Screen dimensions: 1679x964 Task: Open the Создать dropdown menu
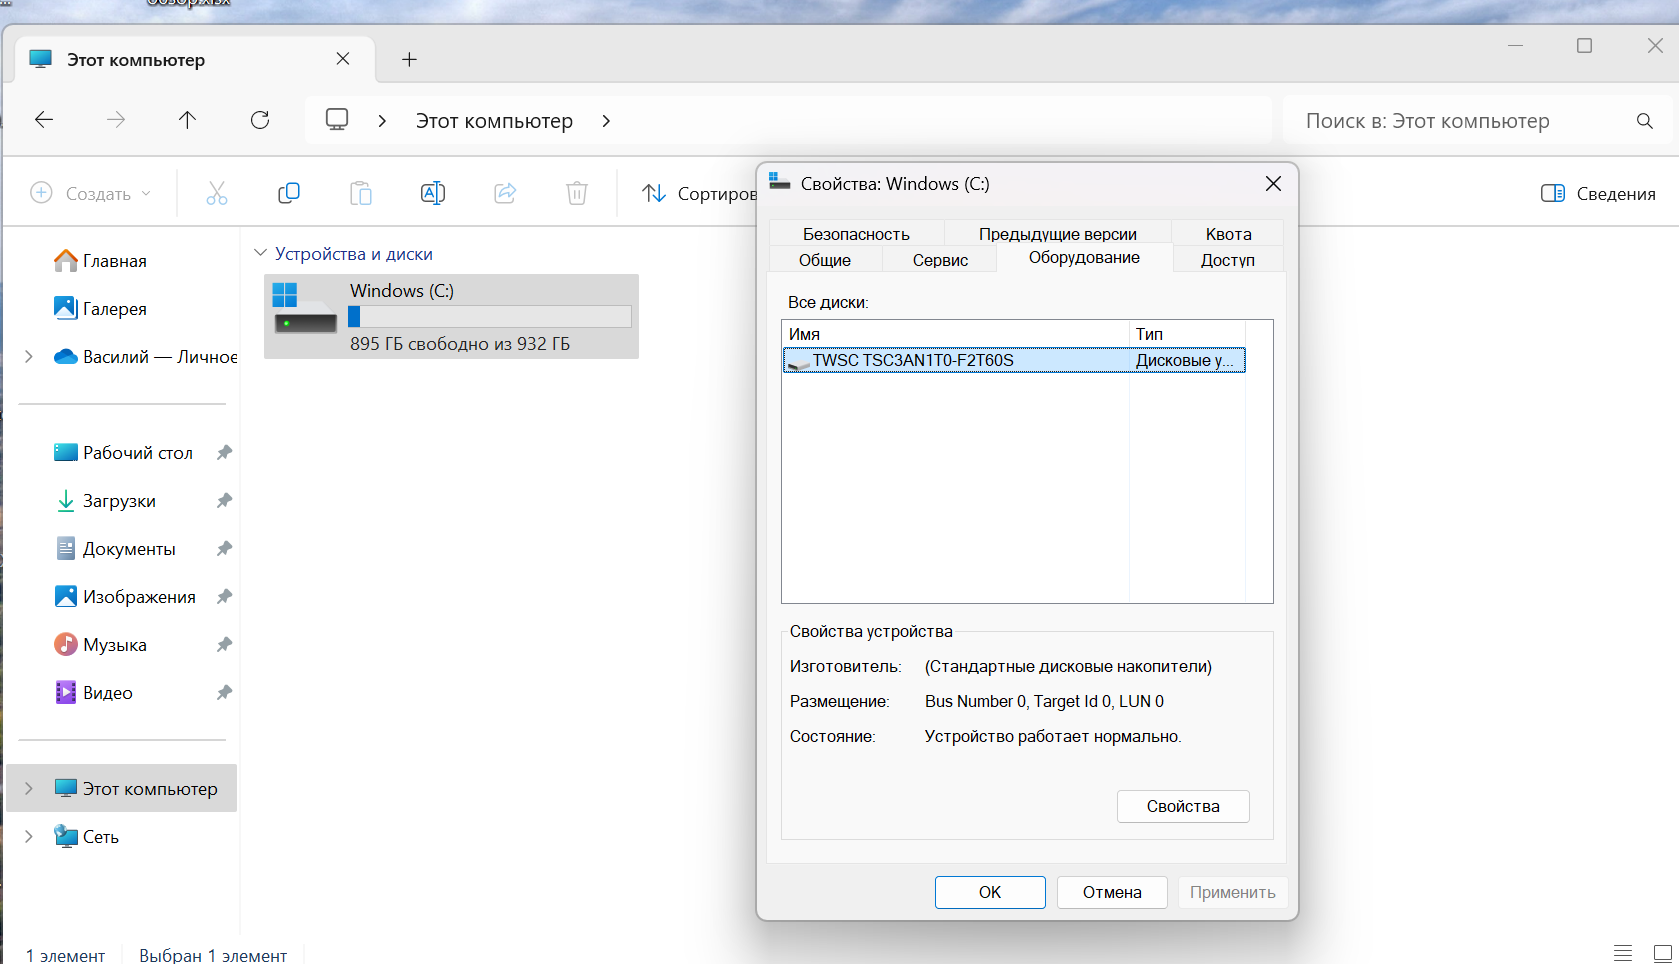[91, 193]
